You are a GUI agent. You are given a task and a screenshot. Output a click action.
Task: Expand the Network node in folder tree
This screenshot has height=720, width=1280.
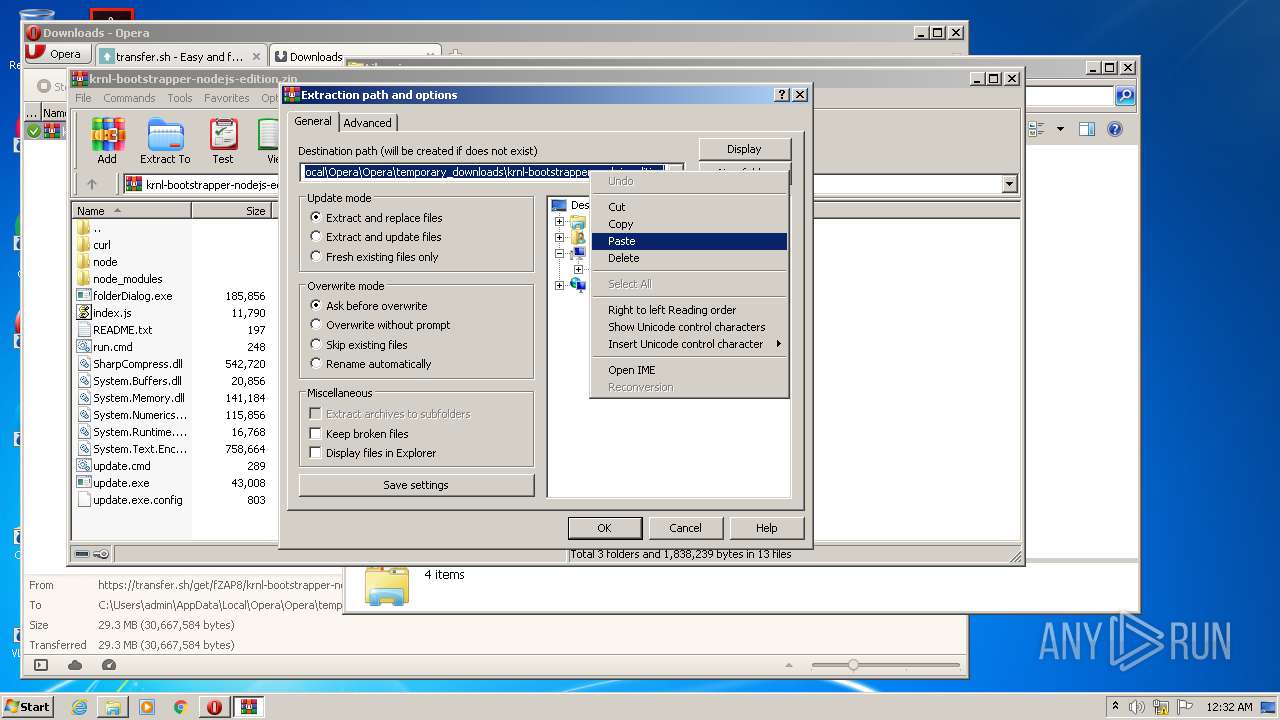(x=559, y=286)
